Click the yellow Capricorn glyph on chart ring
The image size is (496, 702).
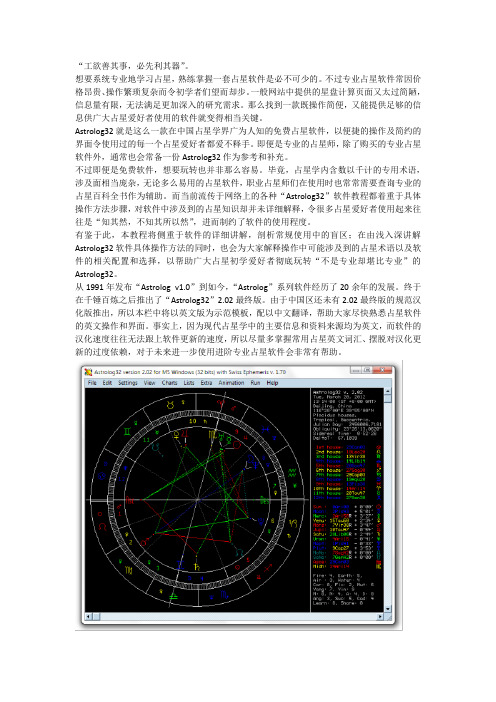pos(294,523)
